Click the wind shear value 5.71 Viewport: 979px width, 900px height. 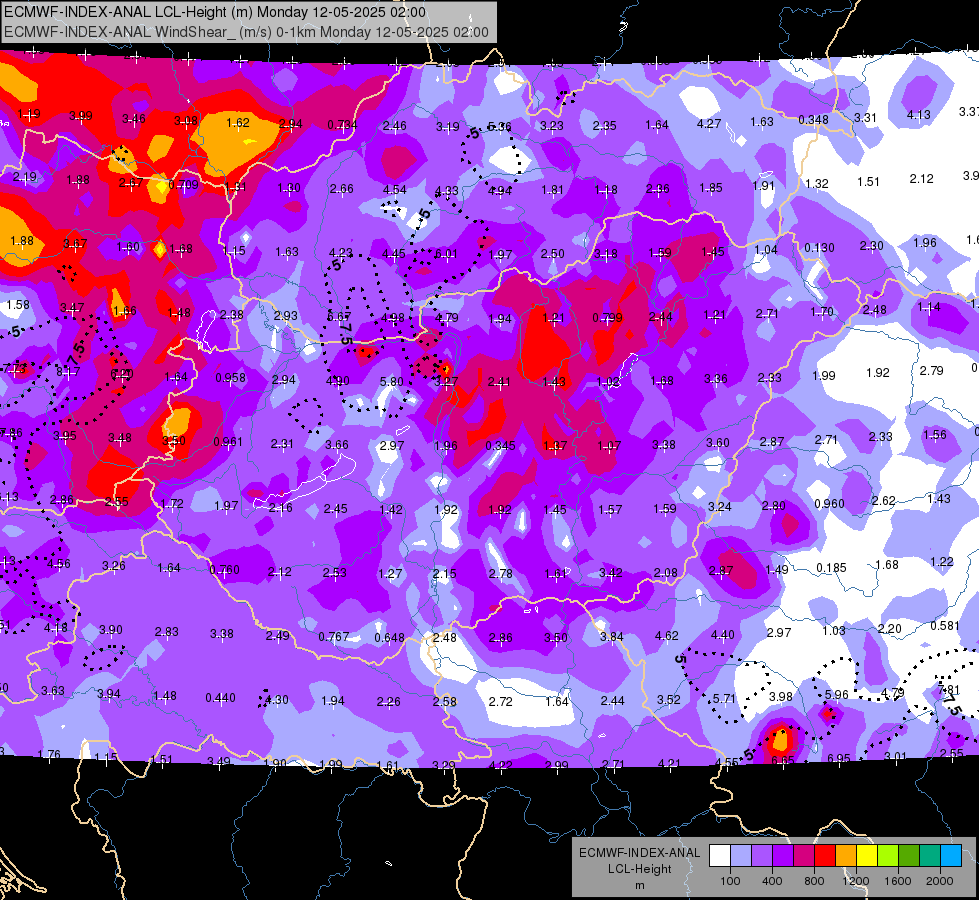(x=724, y=698)
